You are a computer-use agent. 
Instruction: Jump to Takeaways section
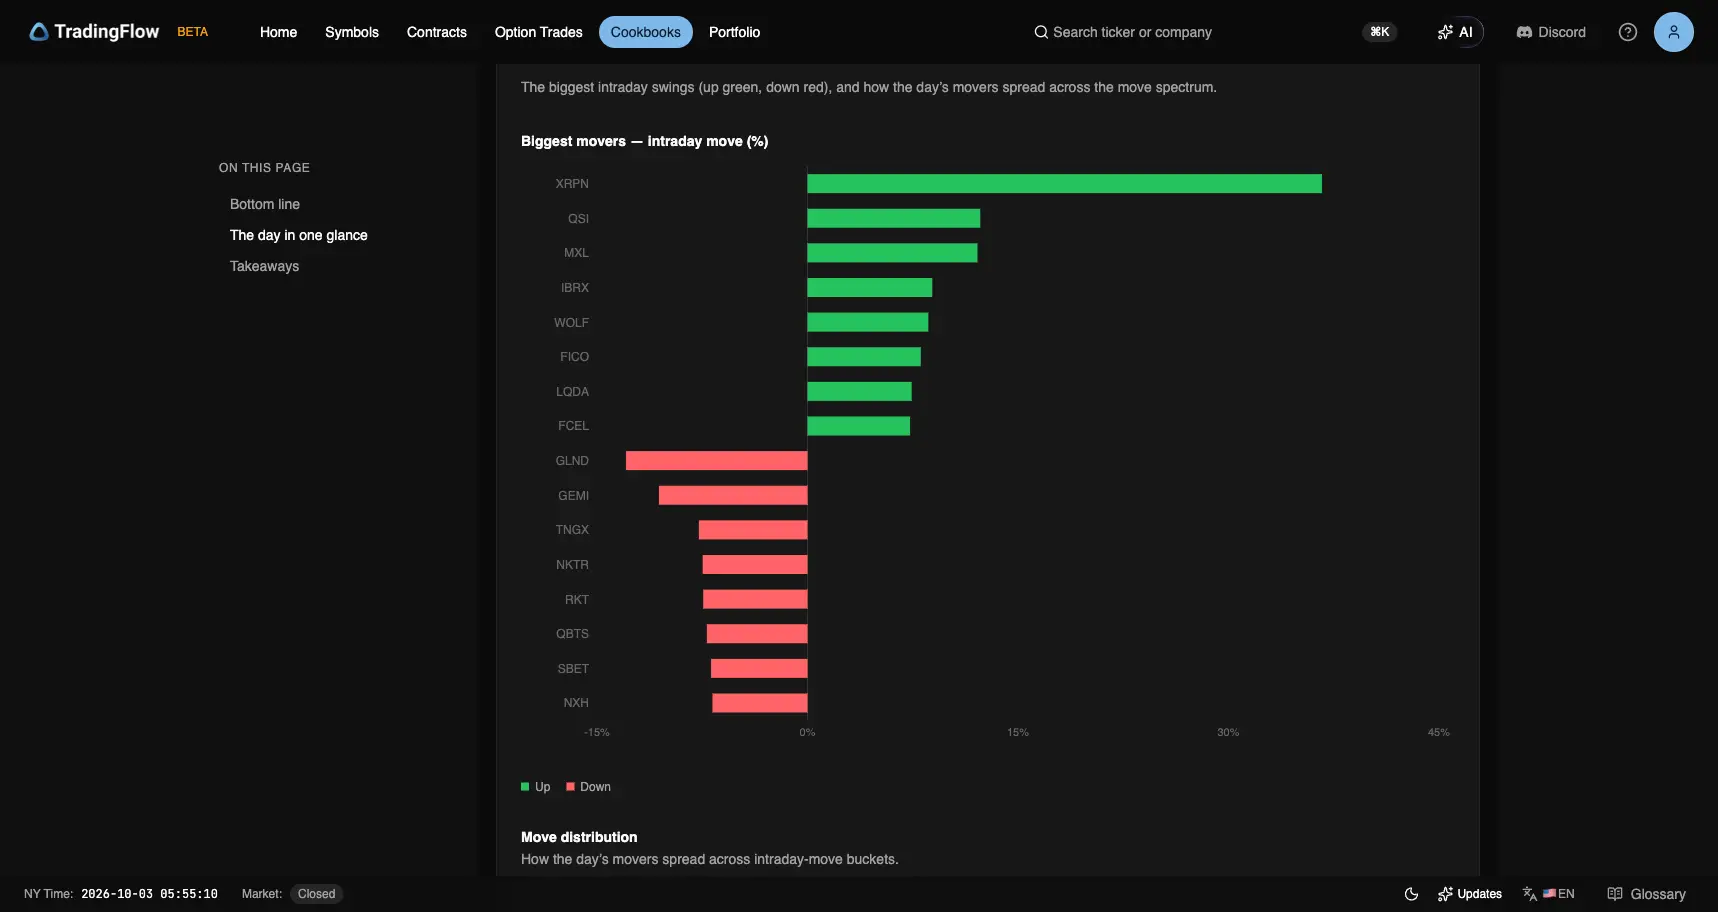pyautogui.click(x=265, y=266)
